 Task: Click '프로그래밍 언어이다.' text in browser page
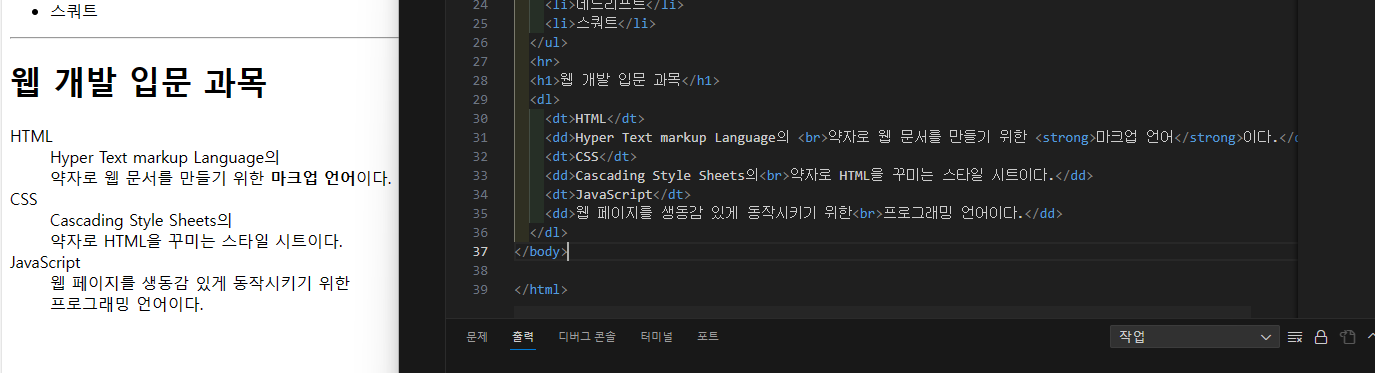coord(127,304)
